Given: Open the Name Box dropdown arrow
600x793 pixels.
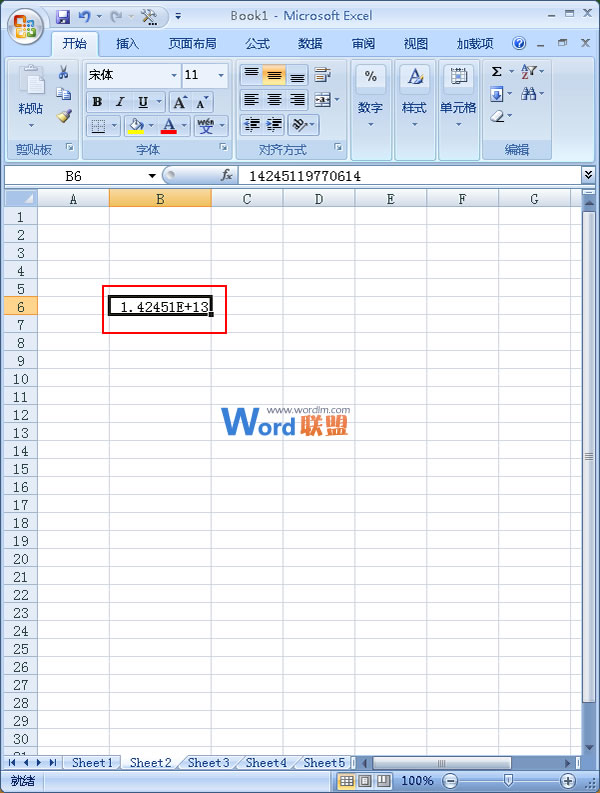Looking at the screenshot, I should 152,176.
